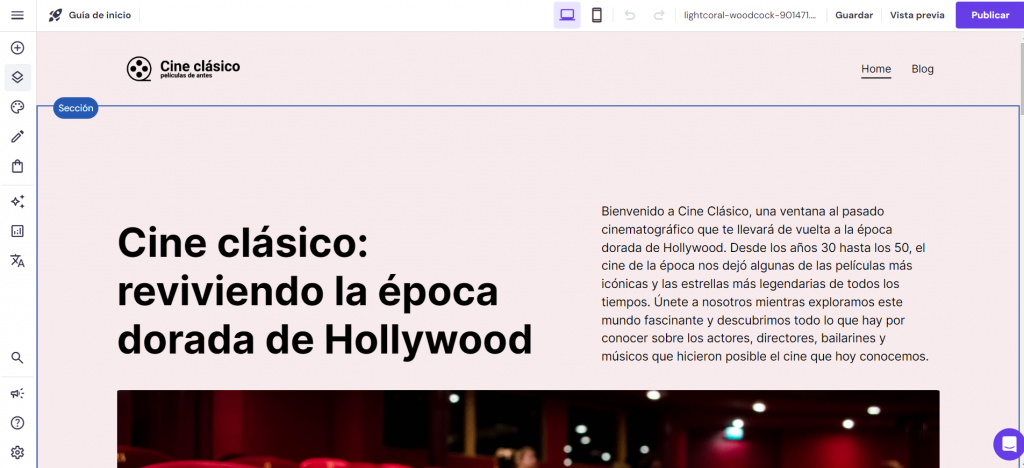Open the help question mark icon
Viewport: 1024px width, 468px height.
17,423
